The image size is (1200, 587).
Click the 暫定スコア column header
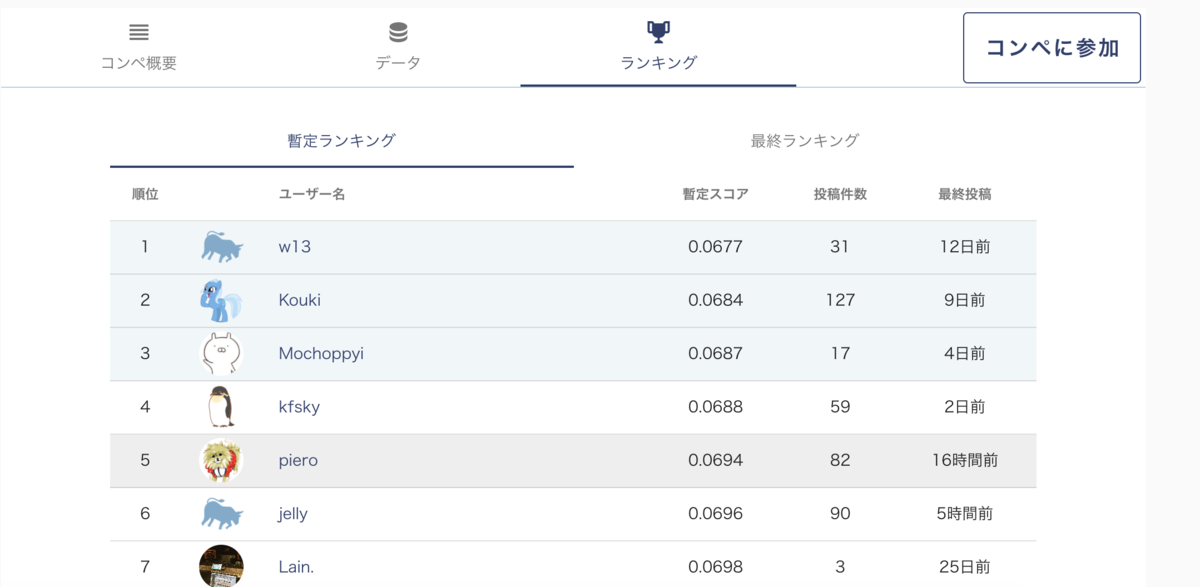(715, 194)
